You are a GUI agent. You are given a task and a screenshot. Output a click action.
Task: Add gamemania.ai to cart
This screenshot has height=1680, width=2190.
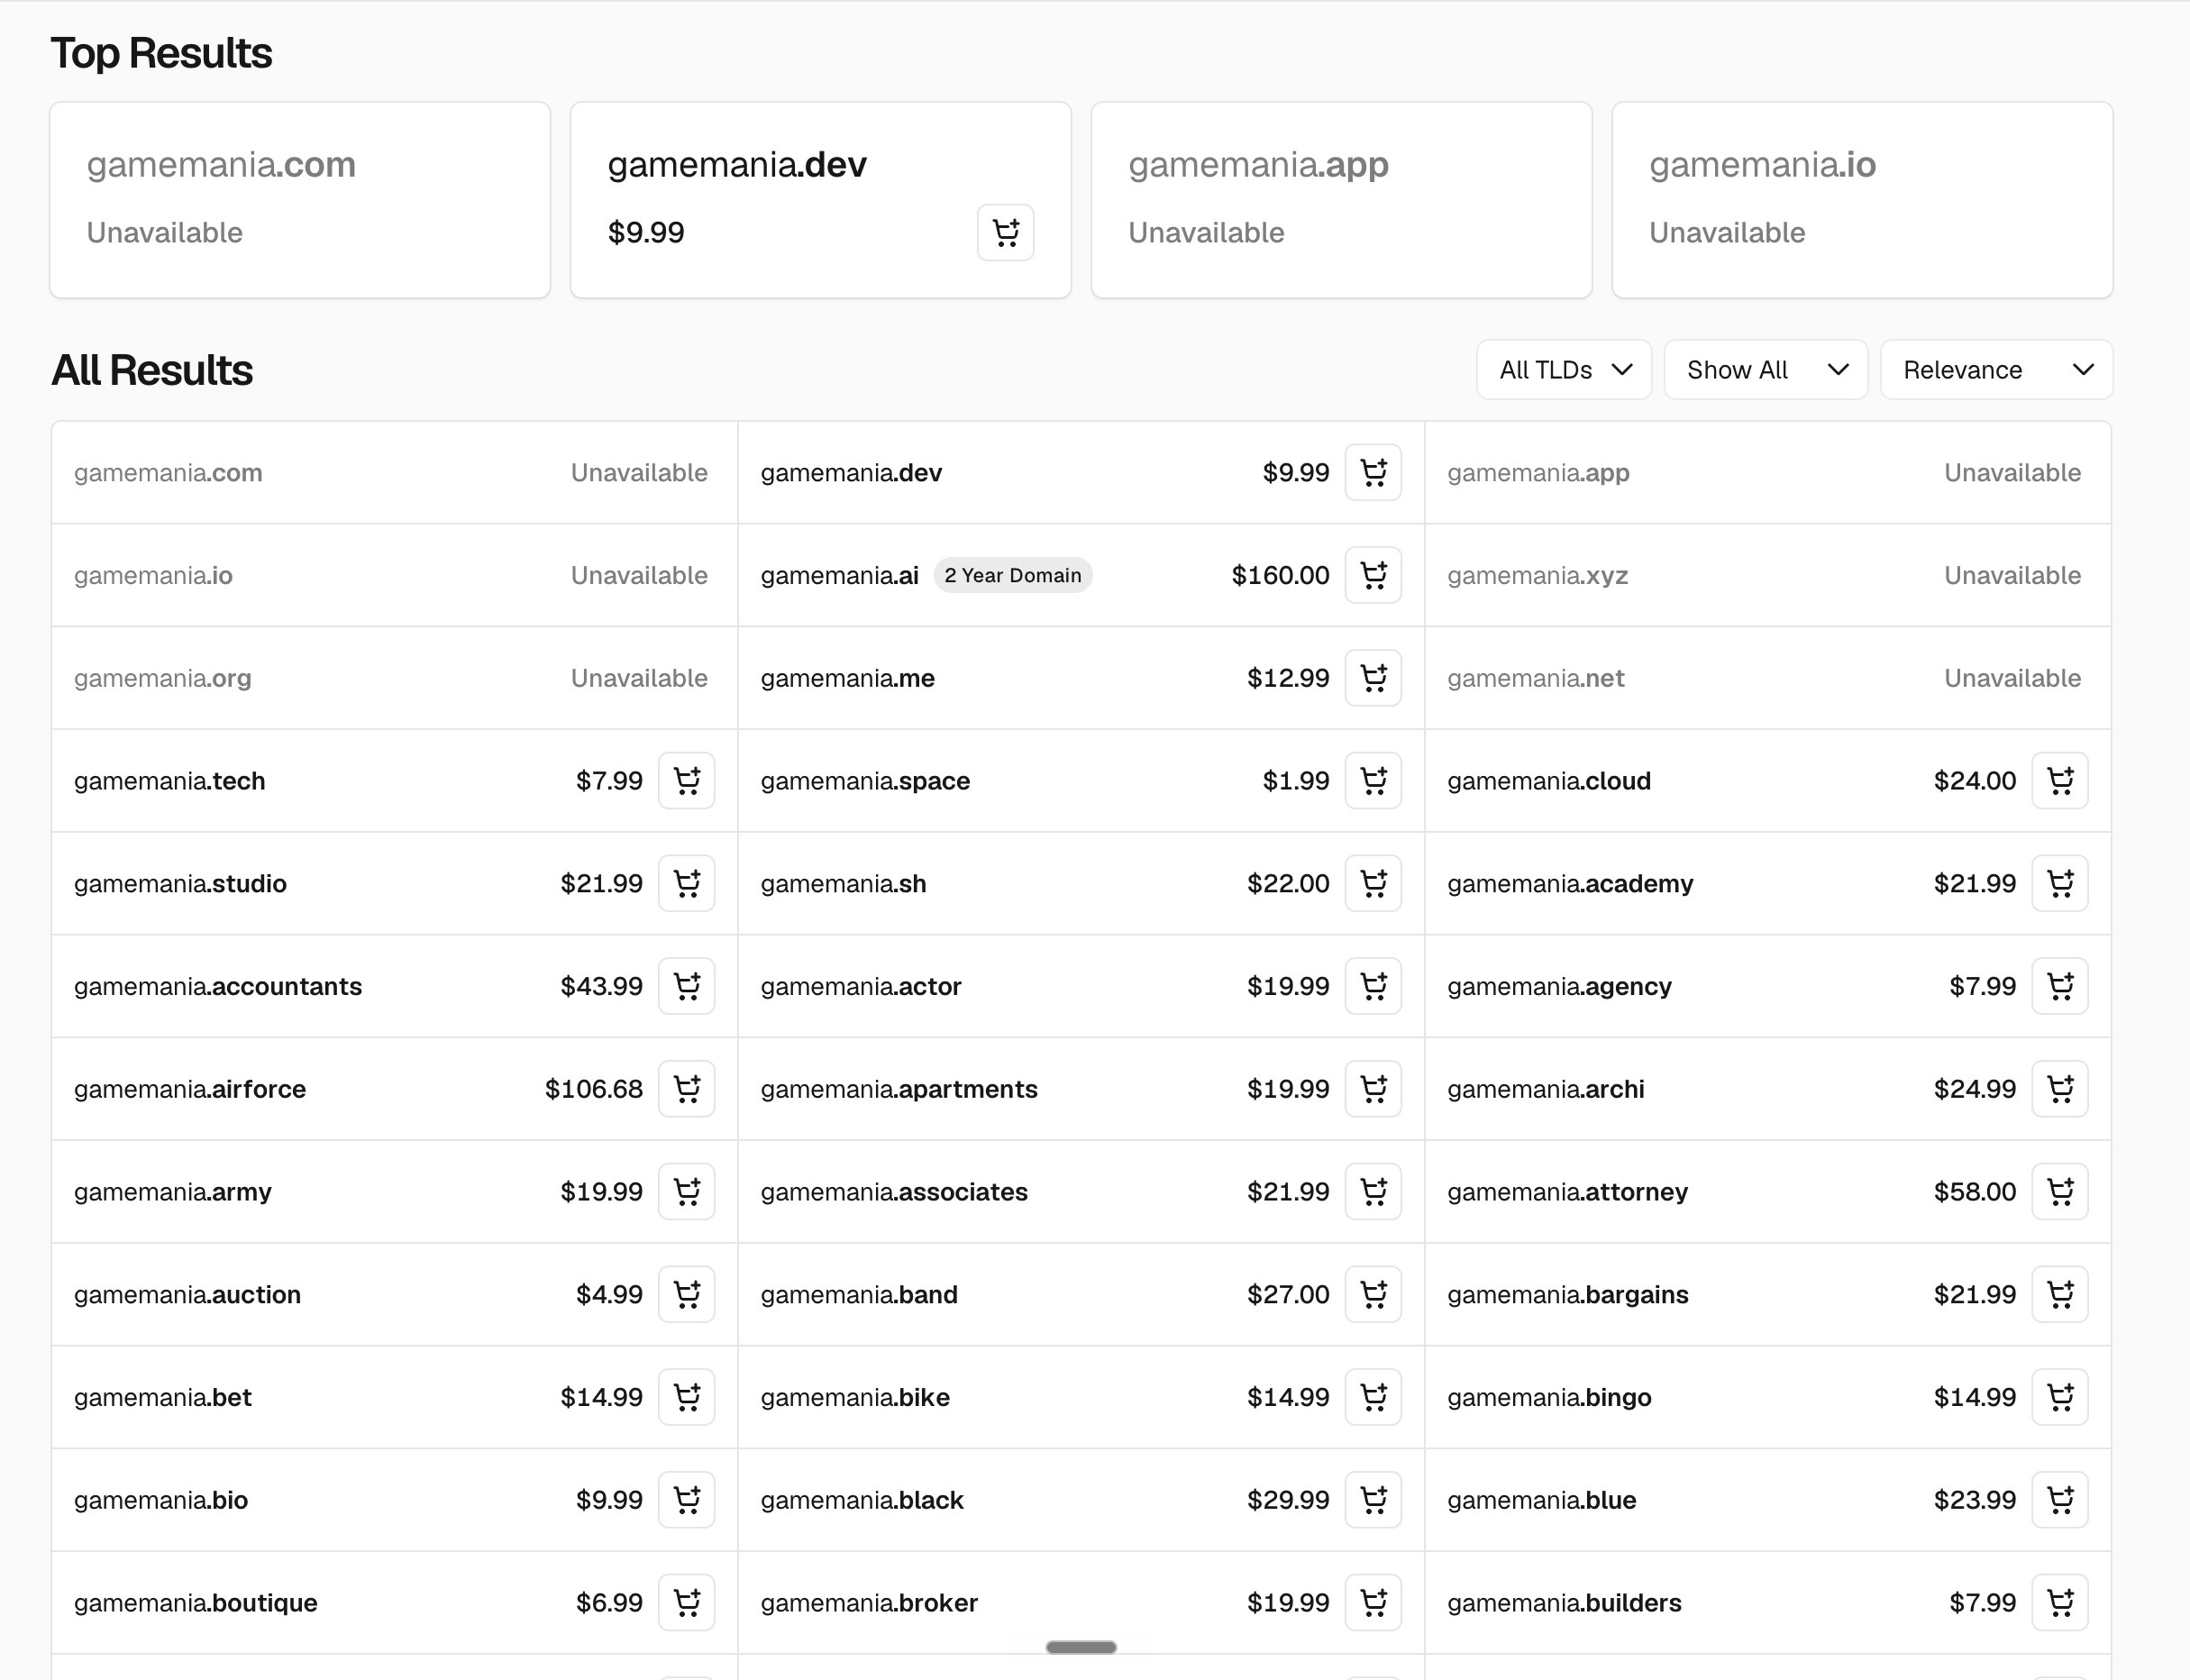pyautogui.click(x=1373, y=575)
